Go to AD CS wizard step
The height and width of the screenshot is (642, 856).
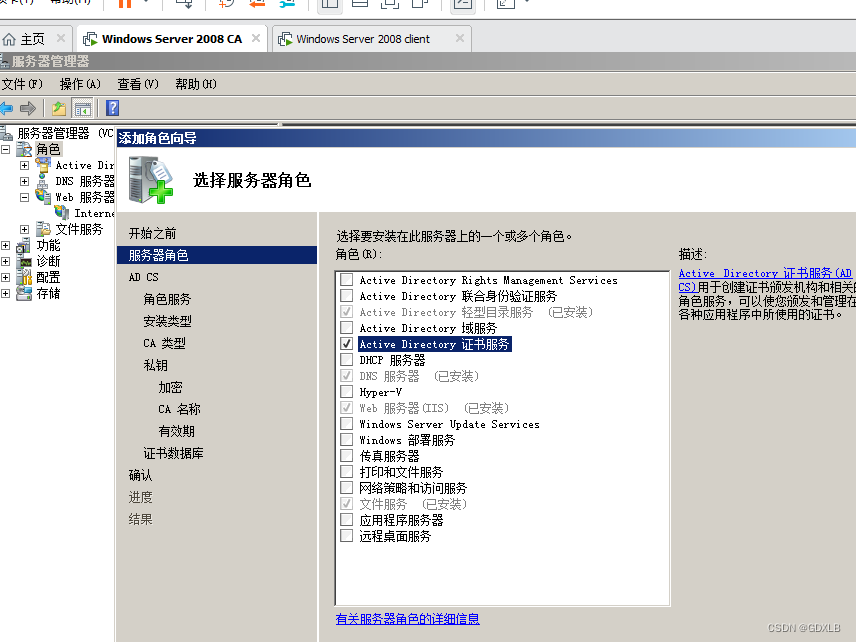point(144,277)
